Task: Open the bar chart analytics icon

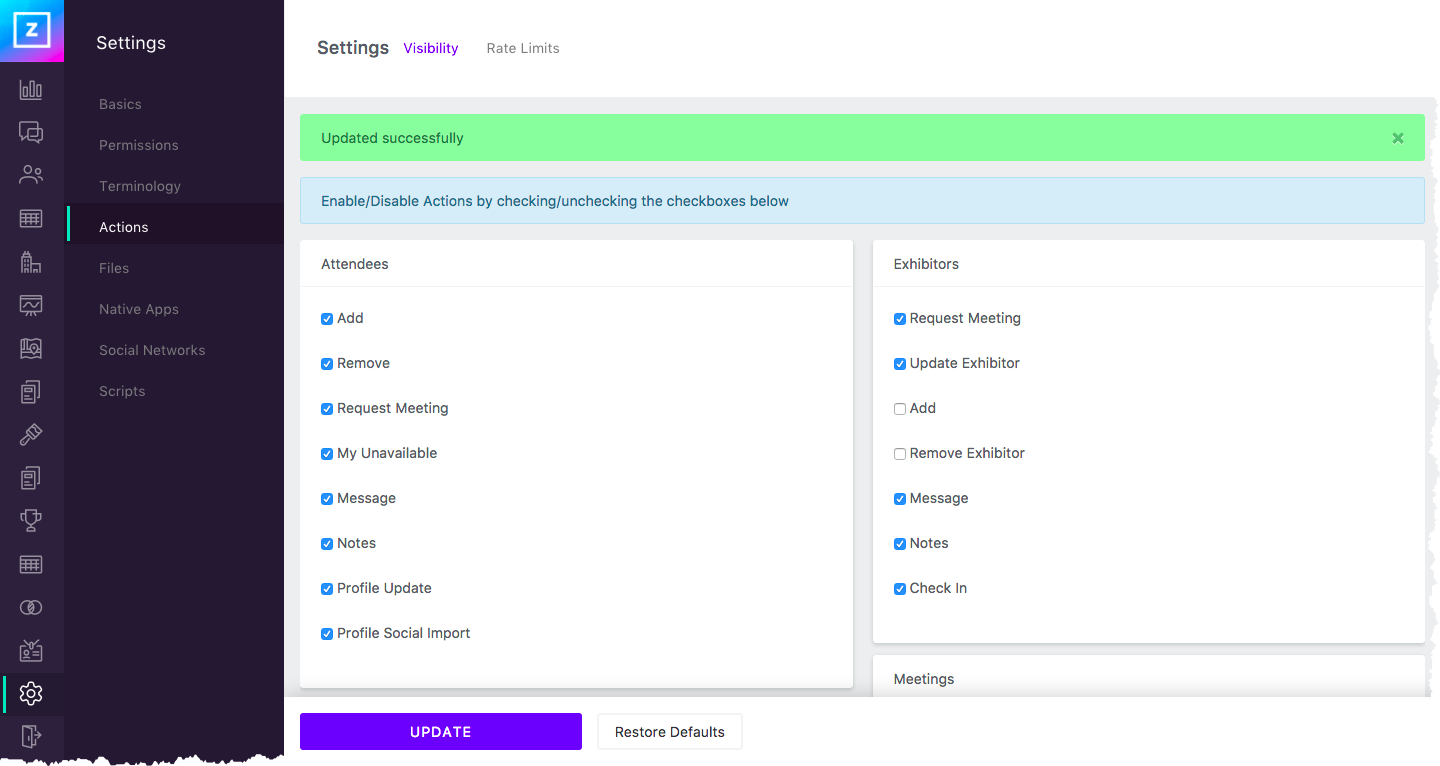Action: click(31, 90)
